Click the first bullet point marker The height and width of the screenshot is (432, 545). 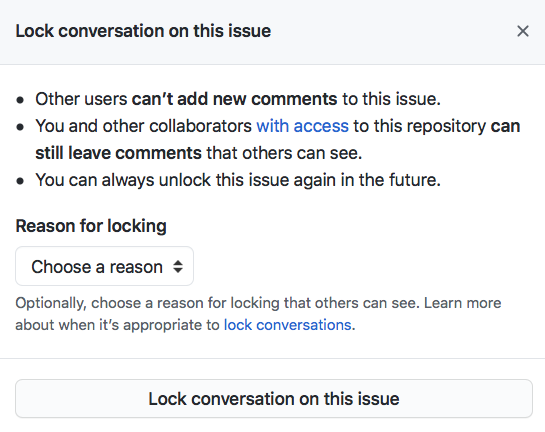pyautogui.click(x=20, y=100)
